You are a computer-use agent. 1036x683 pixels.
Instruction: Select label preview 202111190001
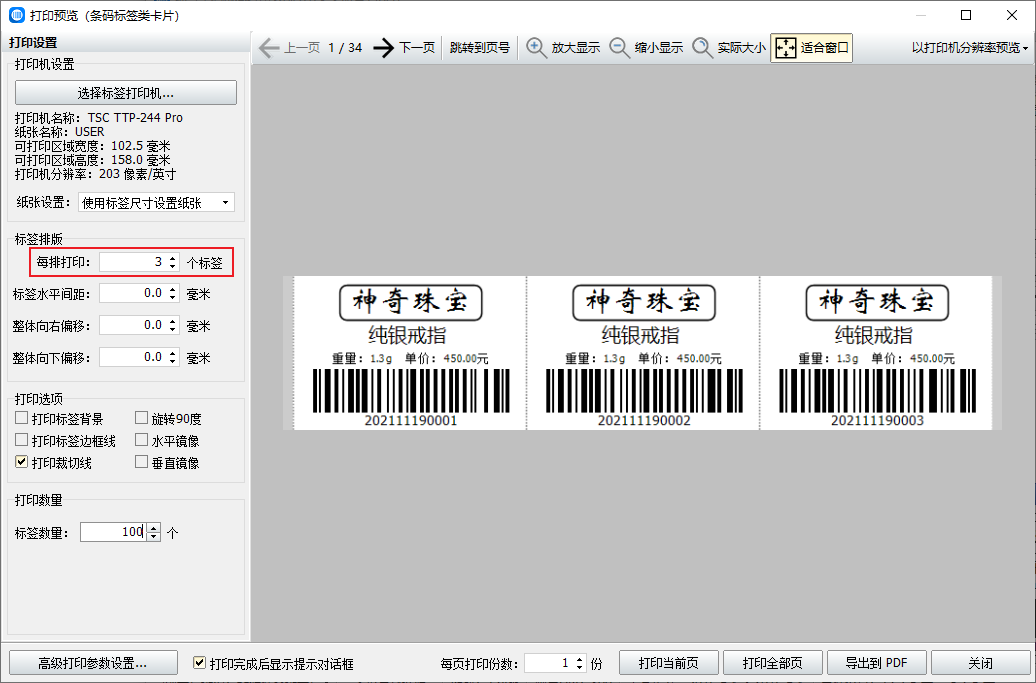point(410,353)
